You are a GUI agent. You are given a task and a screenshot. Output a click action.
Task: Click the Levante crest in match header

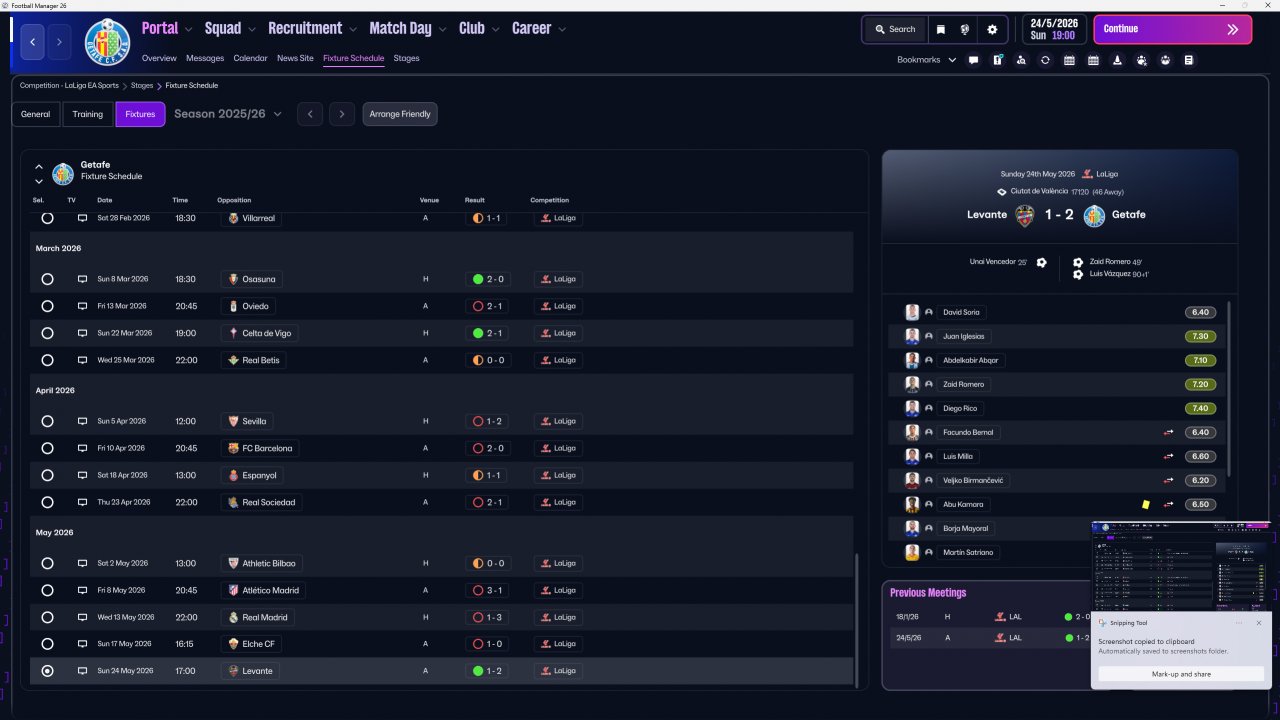pos(1024,215)
